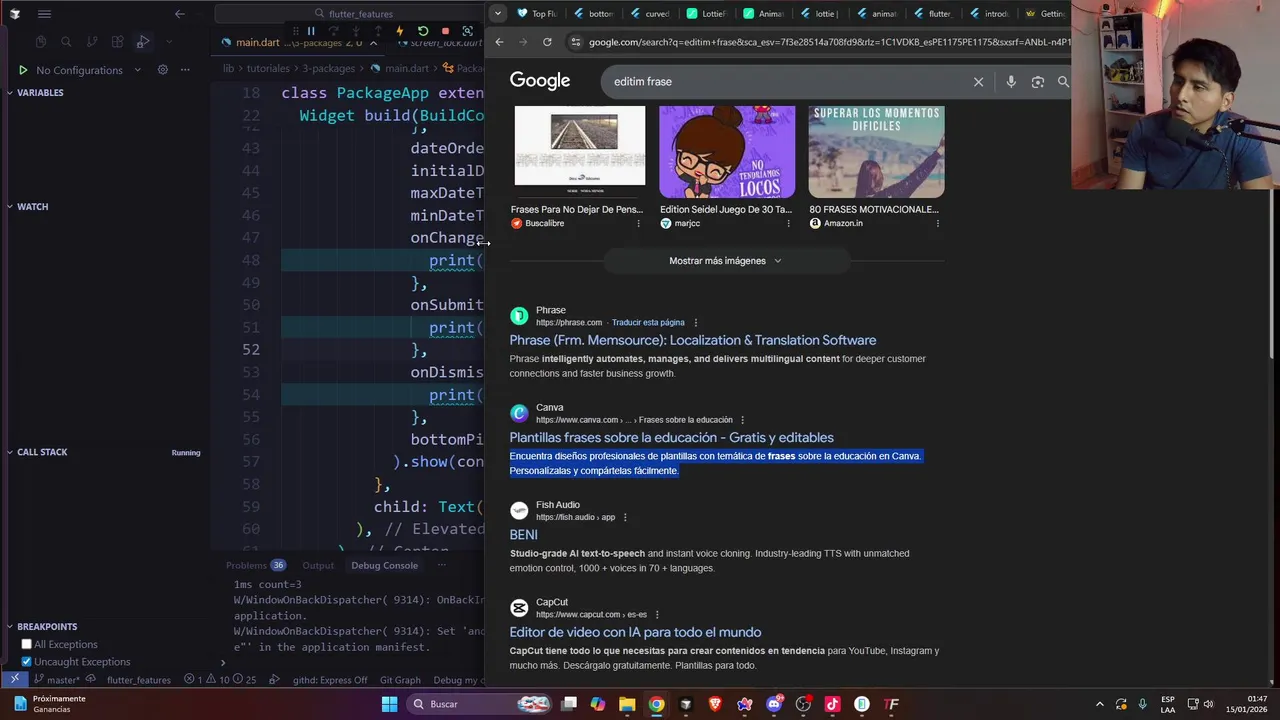The width and height of the screenshot is (1280, 720).
Task: Open the Source Control view icon
Action: [x=92, y=42]
